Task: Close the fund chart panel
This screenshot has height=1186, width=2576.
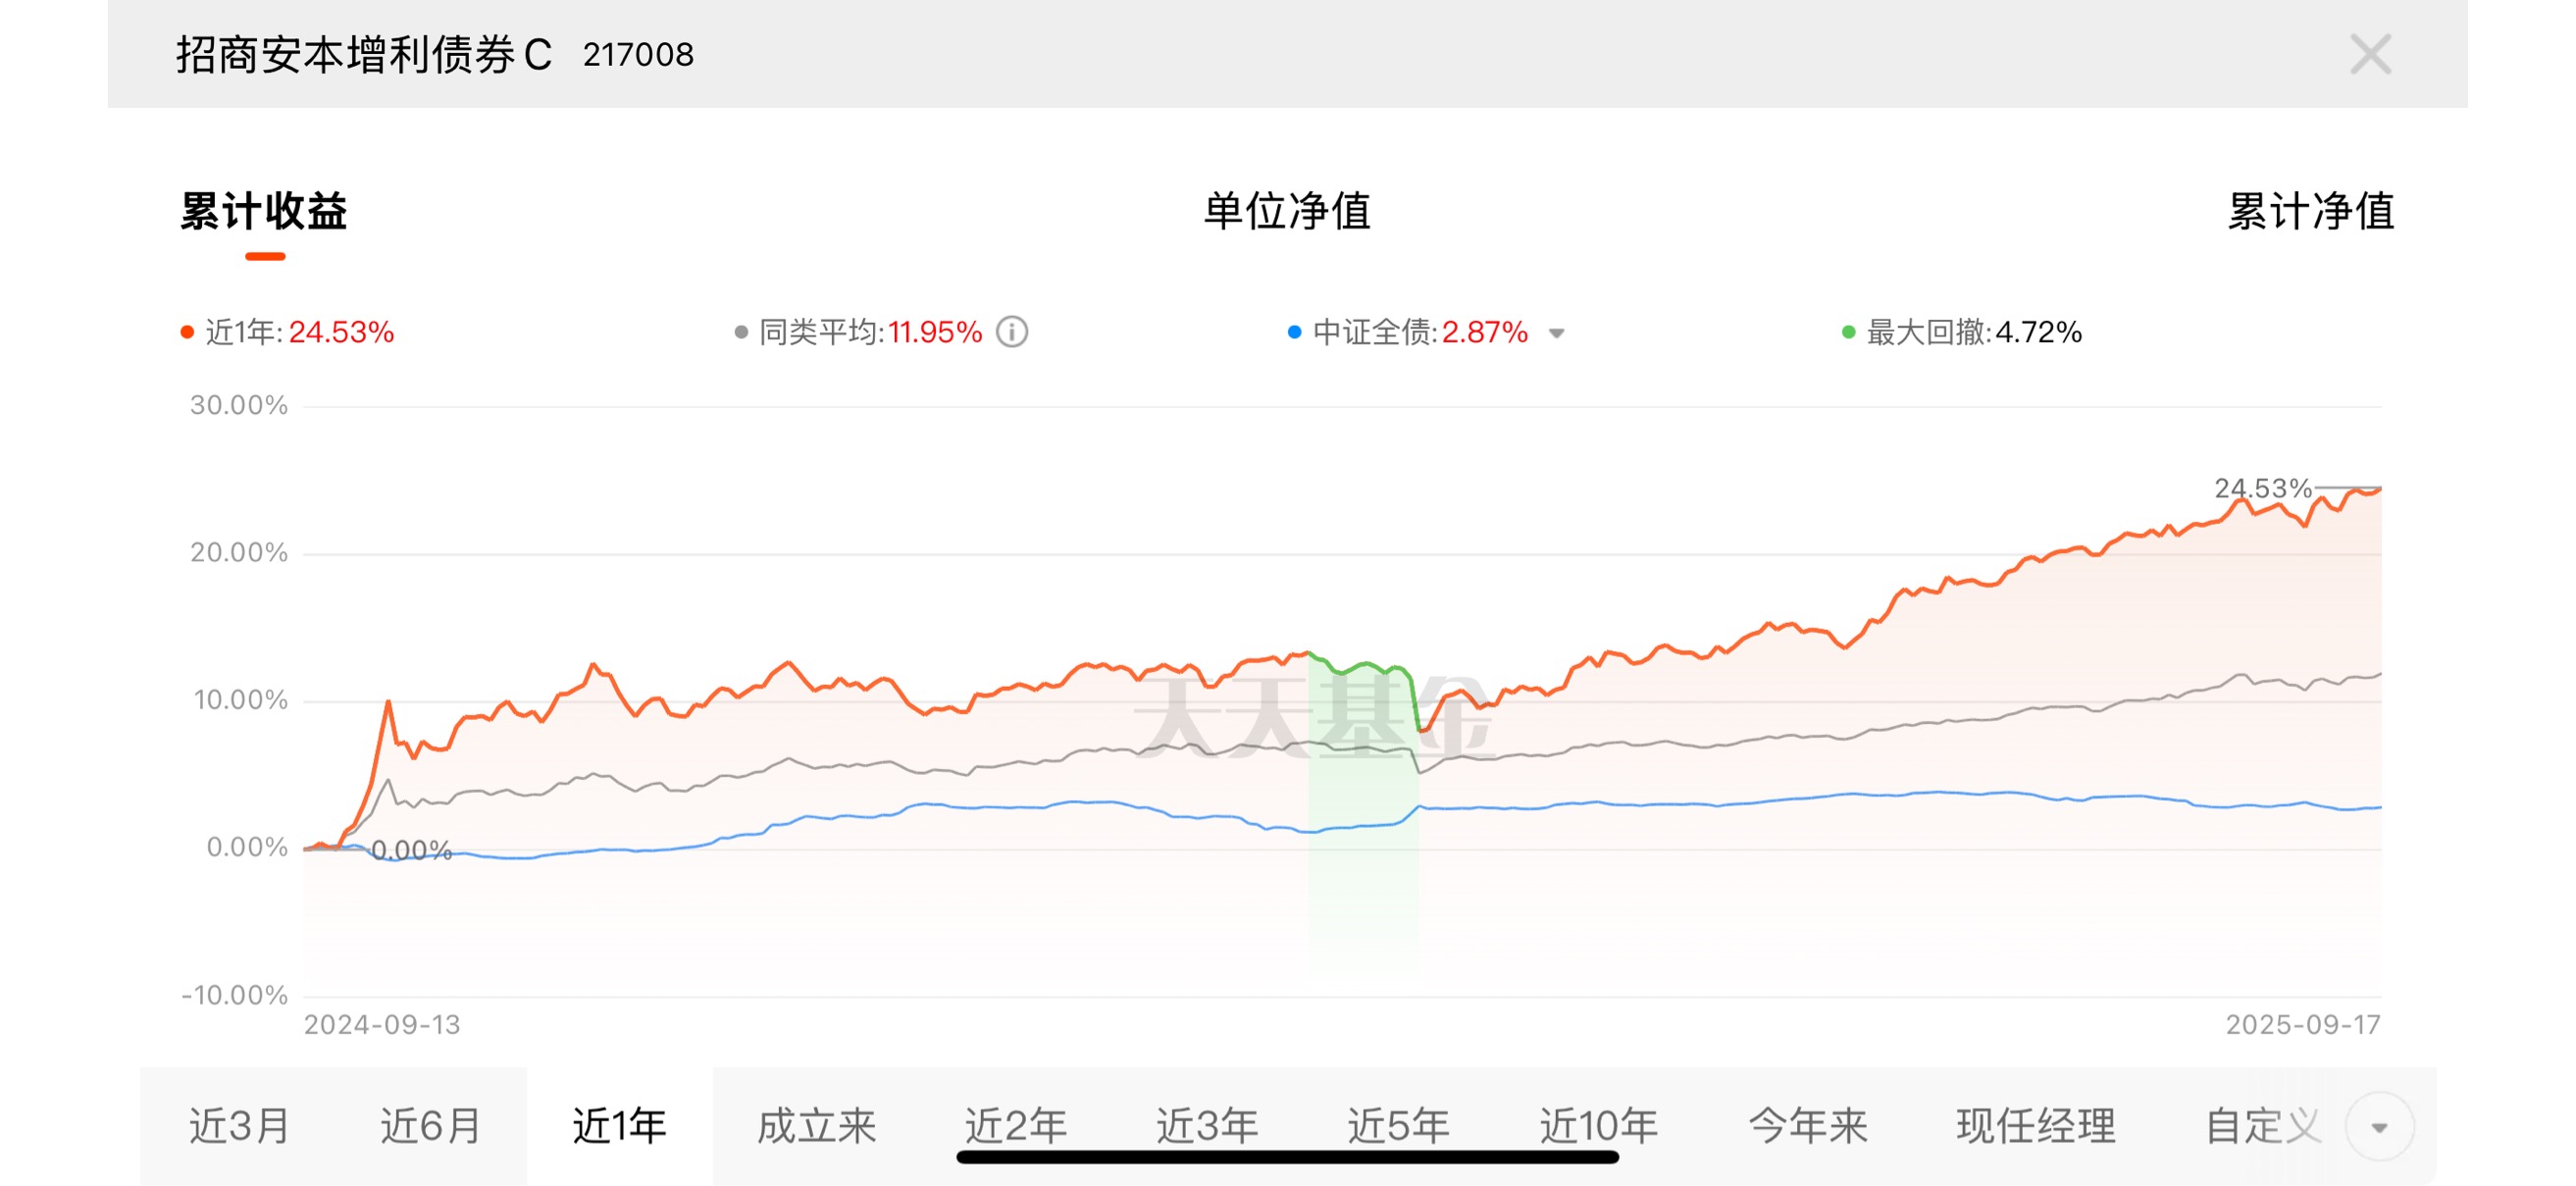Action: pyautogui.click(x=2370, y=54)
